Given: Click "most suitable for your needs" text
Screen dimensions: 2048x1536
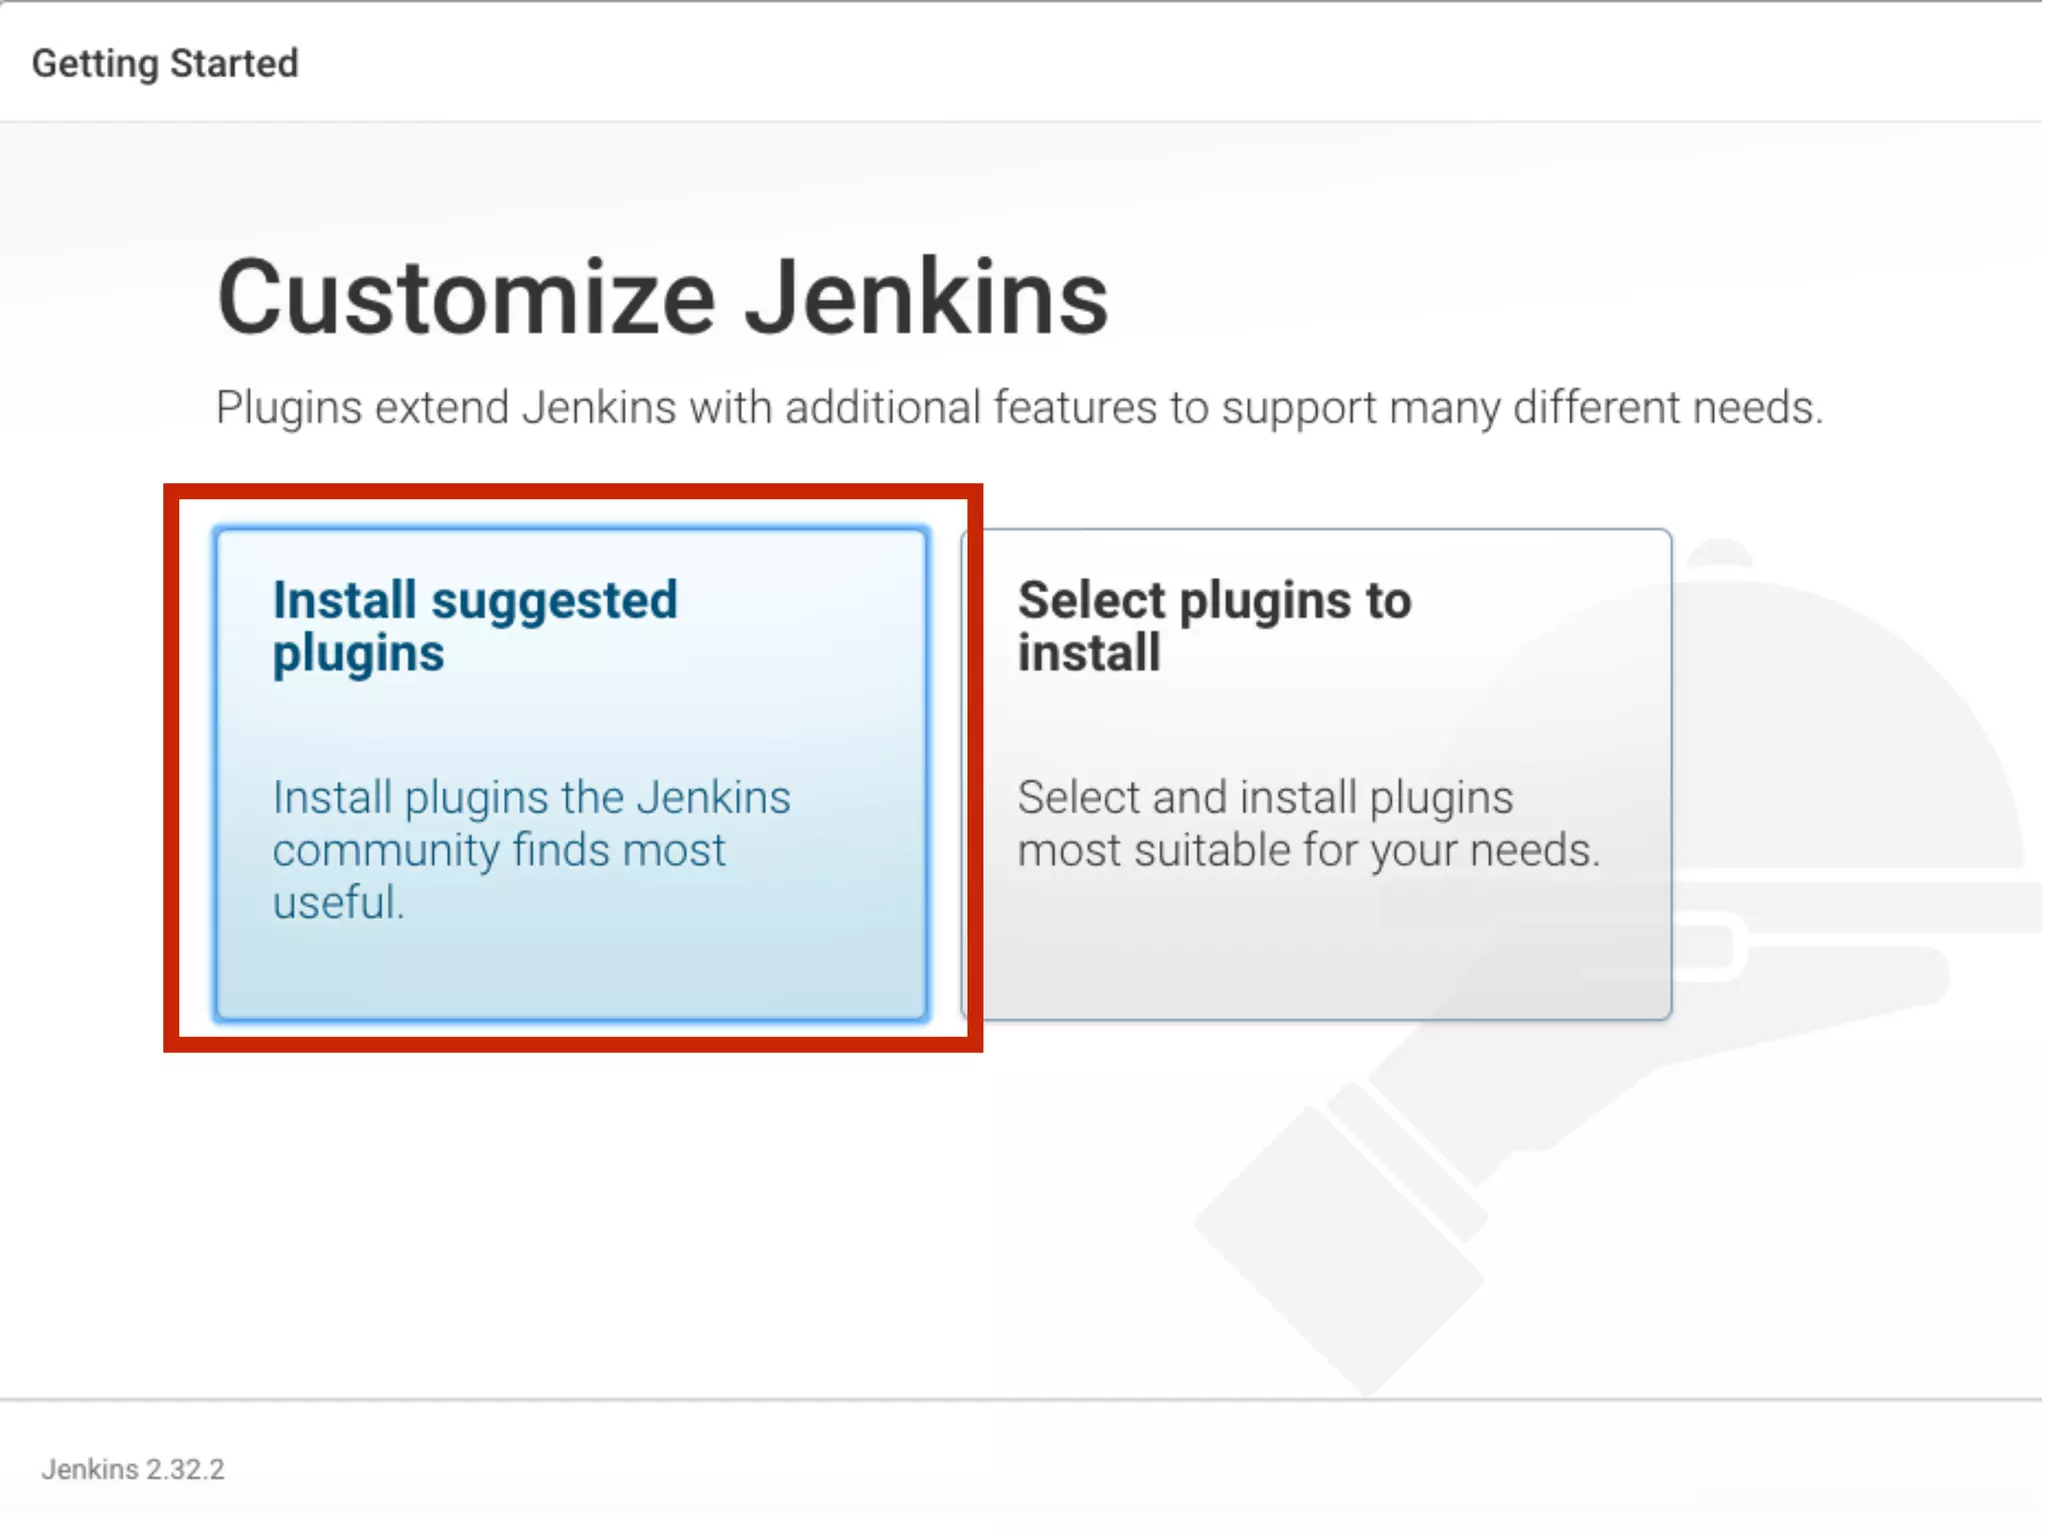Looking at the screenshot, I should 1308,850.
